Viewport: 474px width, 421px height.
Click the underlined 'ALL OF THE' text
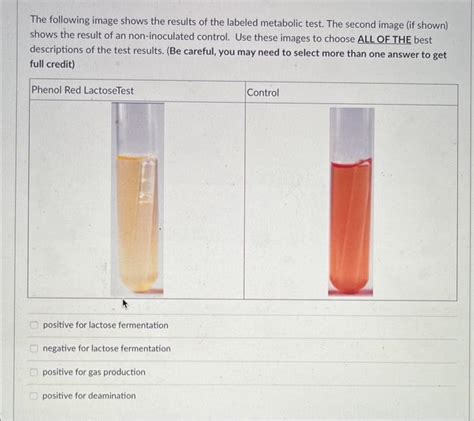click(384, 39)
